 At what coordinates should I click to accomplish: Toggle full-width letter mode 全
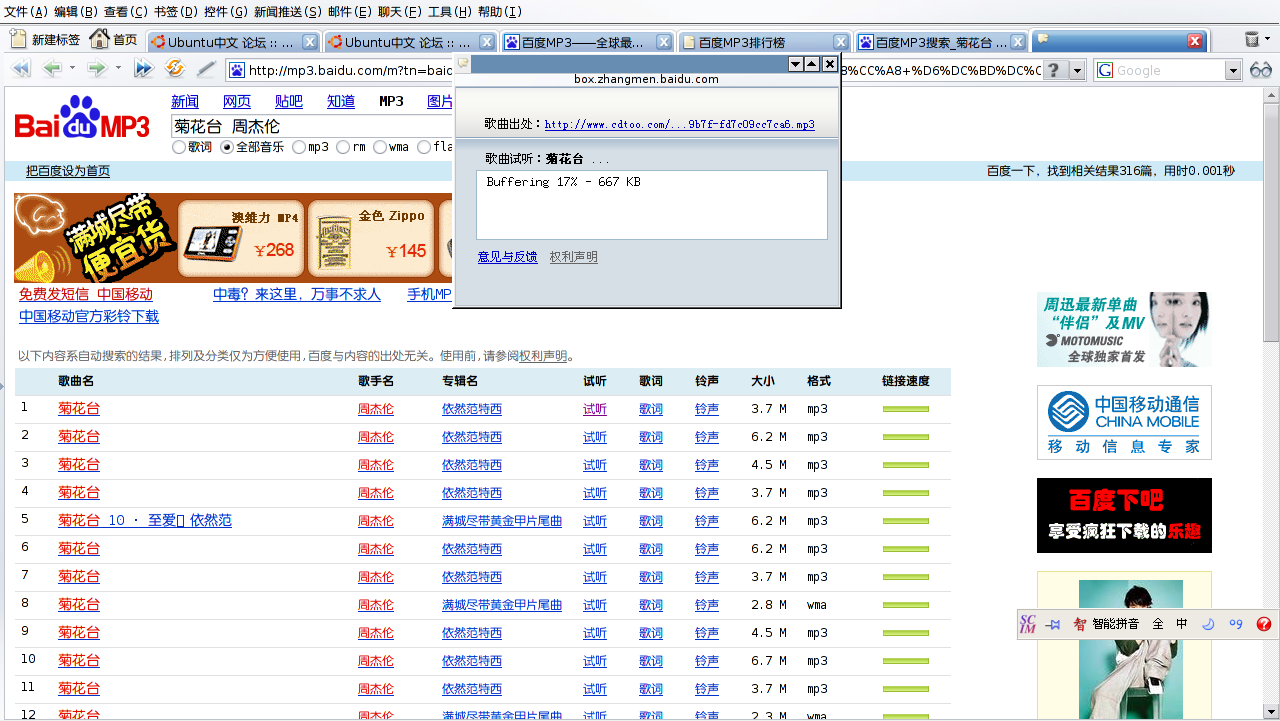pyautogui.click(x=1157, y=624)
